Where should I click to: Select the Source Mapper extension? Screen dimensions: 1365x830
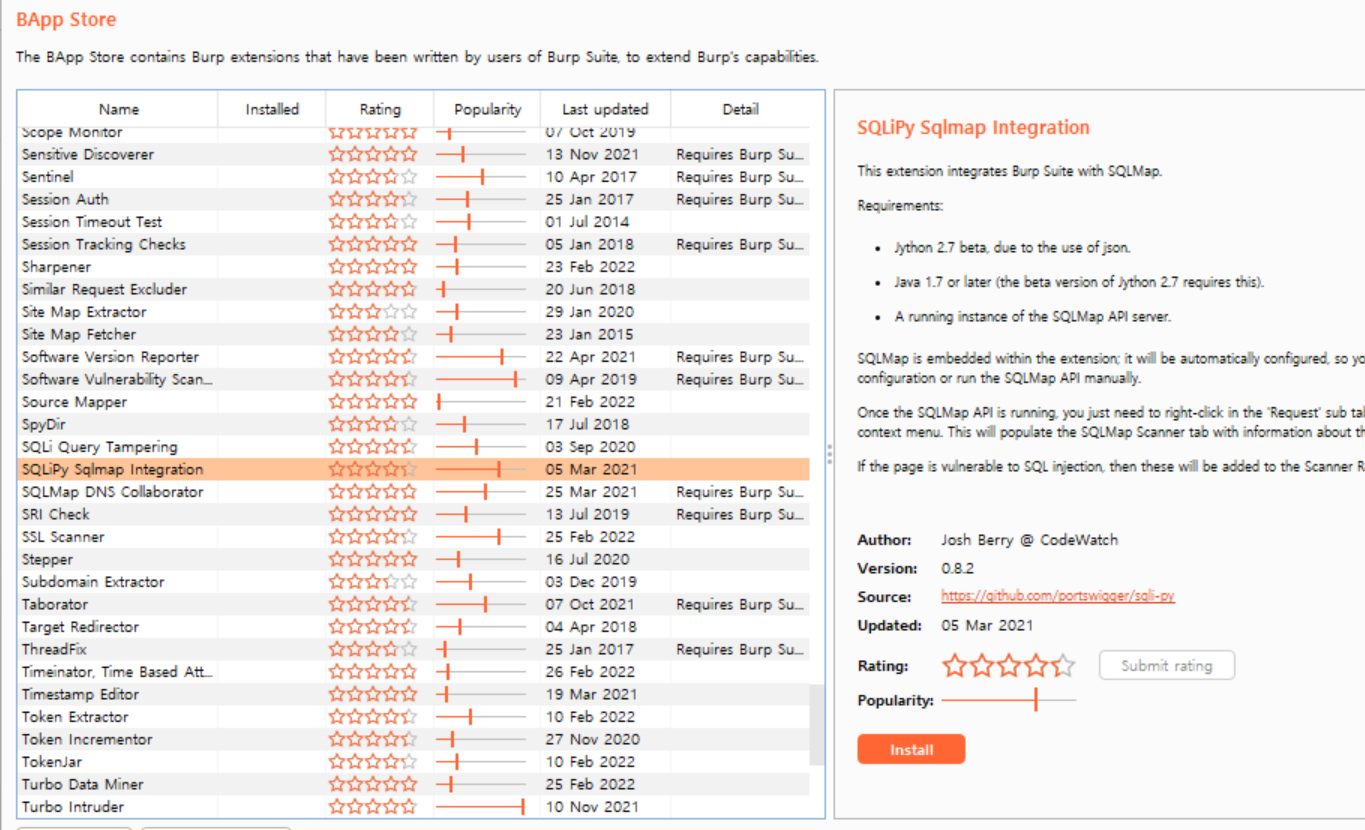tap(414, 401)
